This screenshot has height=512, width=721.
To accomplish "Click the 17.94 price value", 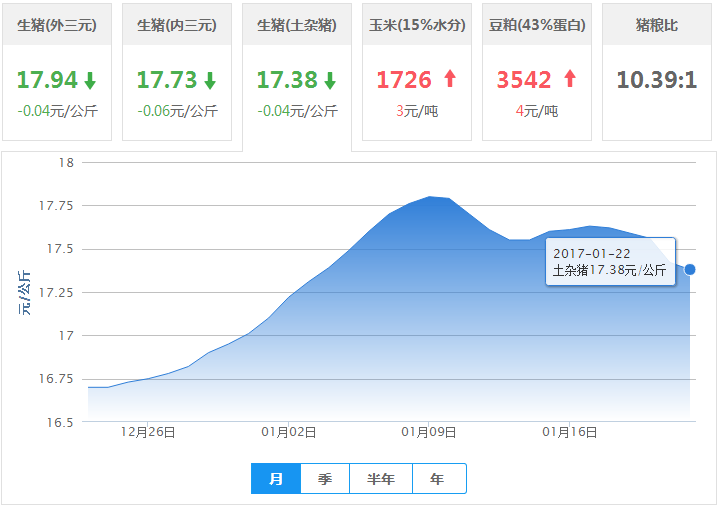I will click(47, 80).
